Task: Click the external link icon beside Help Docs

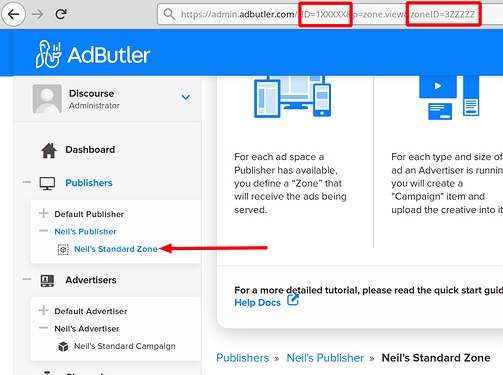Action: tap(293, 300)
